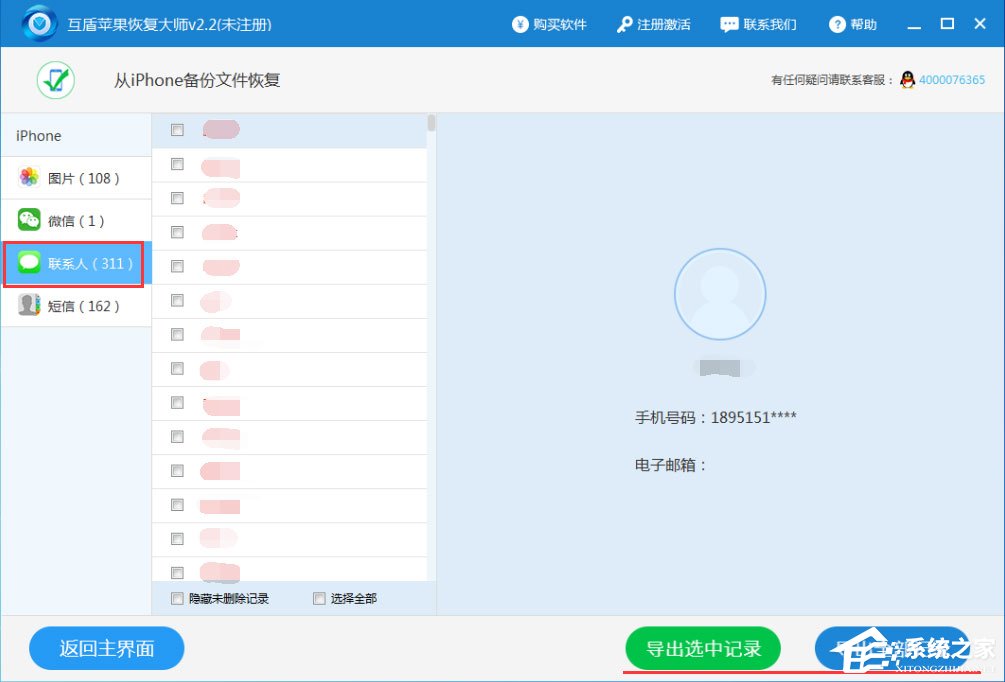
Task: Check the 选择全部 select-all checkbox
Action: 319,598
